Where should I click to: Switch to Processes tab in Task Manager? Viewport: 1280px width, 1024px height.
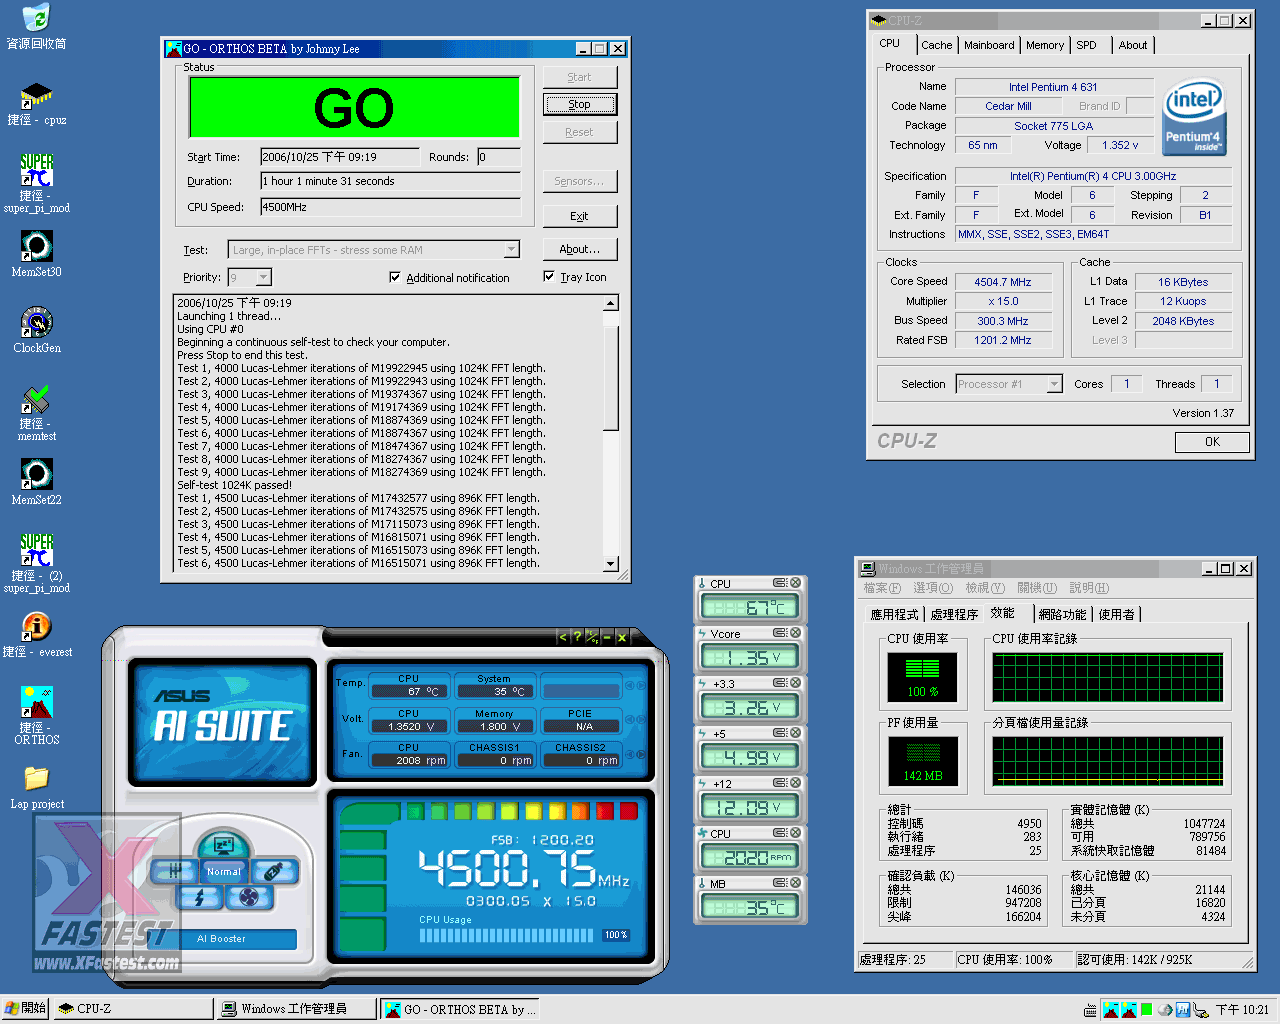tap(954, 614)
